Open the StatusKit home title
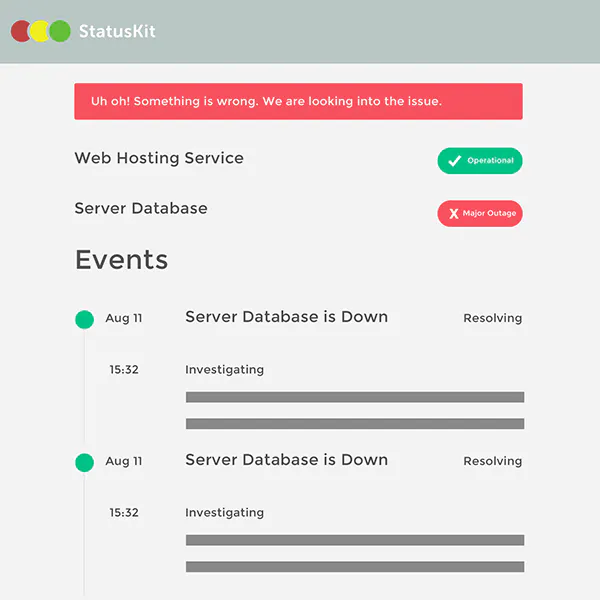Screen dimensions: 600x600 click(117, 31)
